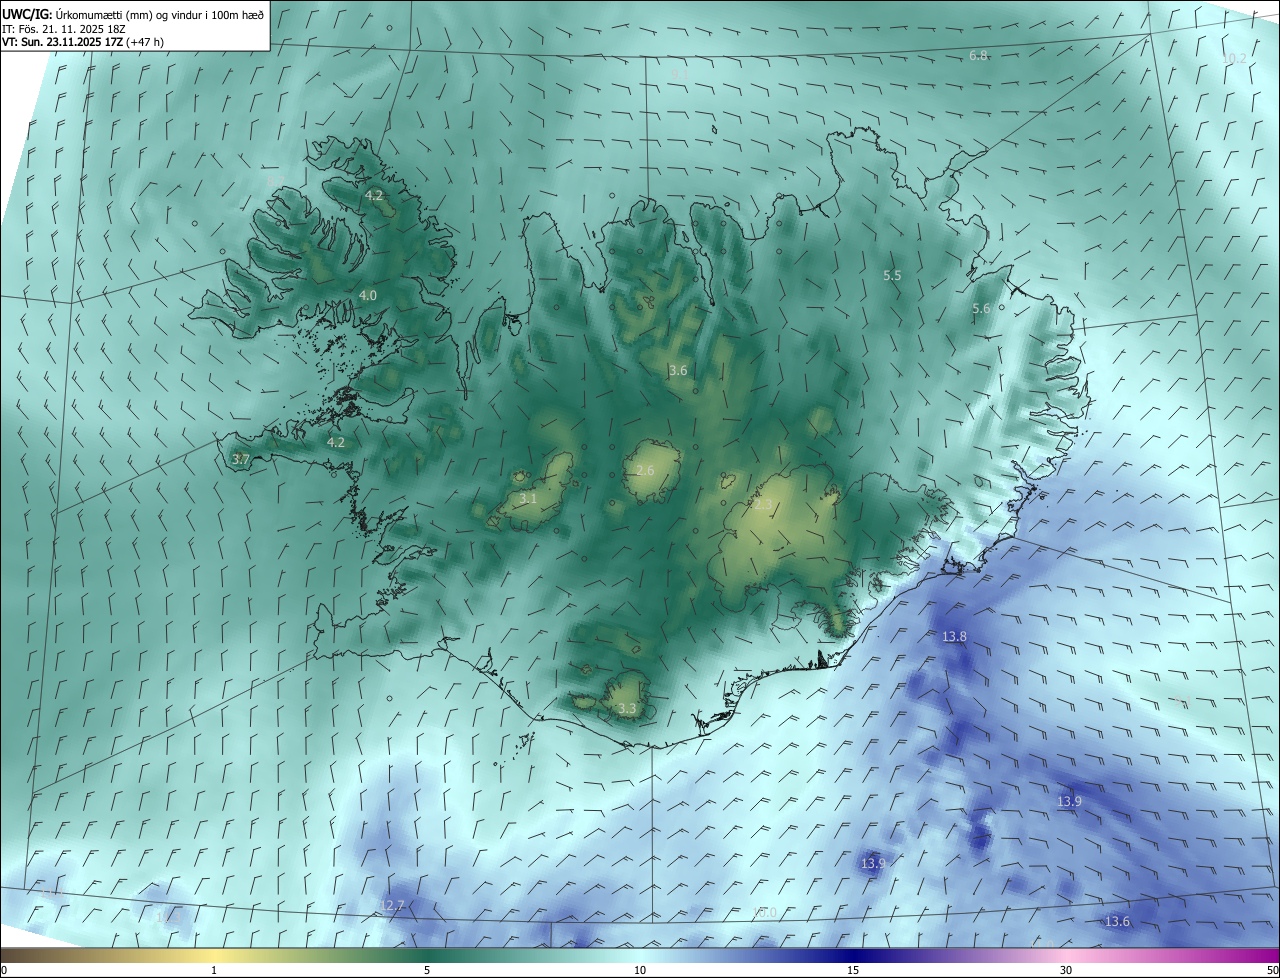The height and width of the screenshot is (978, 1280).
Task: Click the colorbar tick label 30
Action: (x=1066, y=970)
